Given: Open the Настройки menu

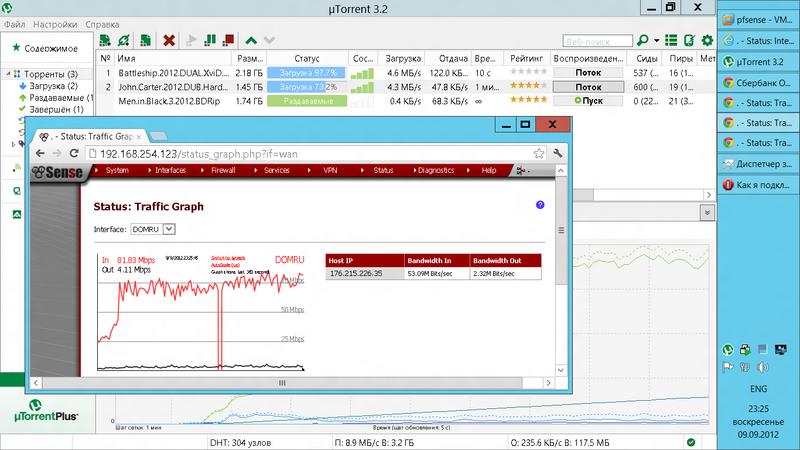Looking at the screenshot, I should (x=55, y=24).
